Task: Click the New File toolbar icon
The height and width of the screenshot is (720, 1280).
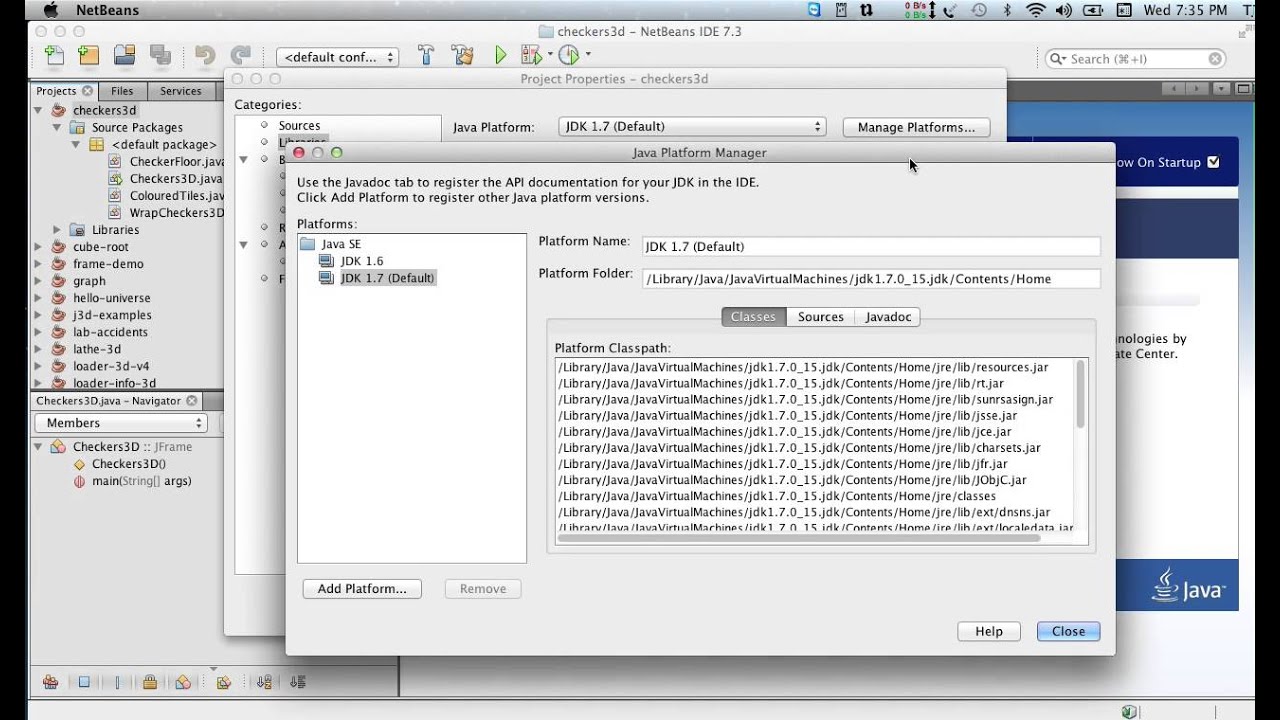Action: point(54,56)
